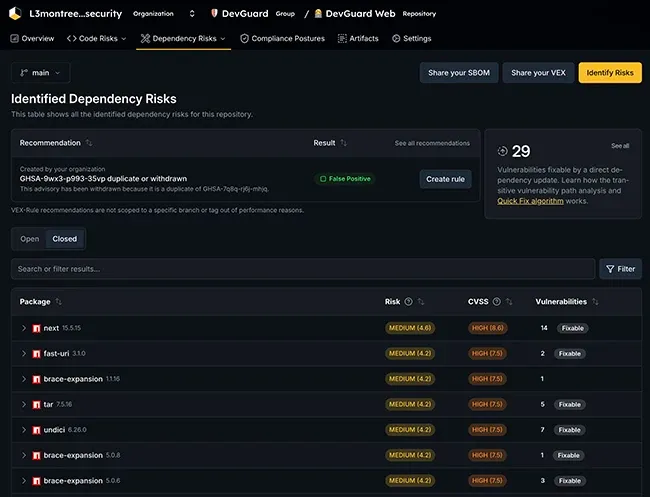Expand the Dependency Risks chevron
The image size is (650, 497).
tap(223, 39)
